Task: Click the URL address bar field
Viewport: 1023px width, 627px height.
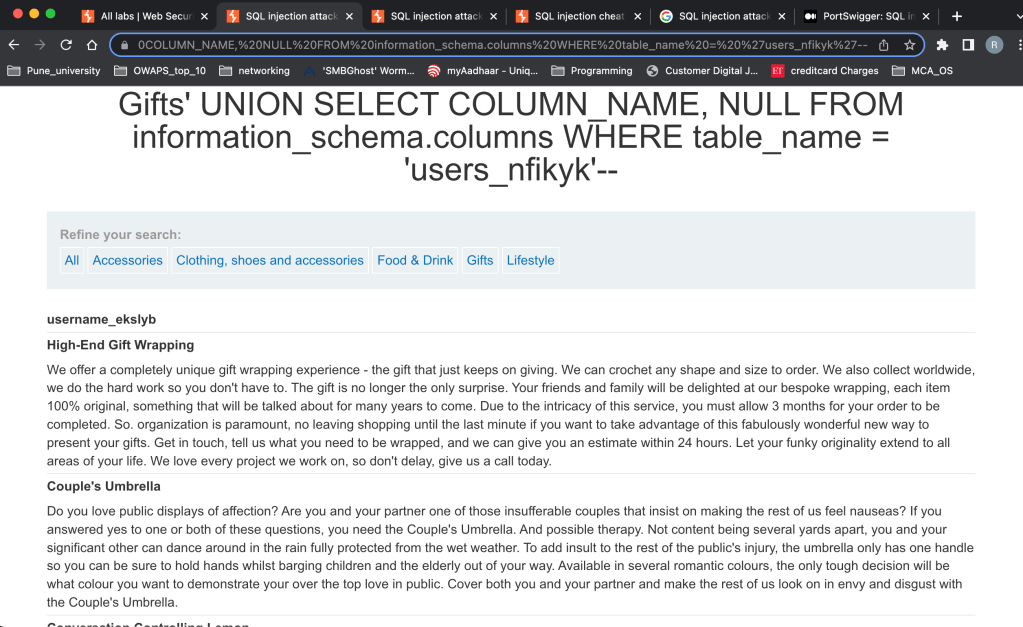Action: click(x=500, y=45)
